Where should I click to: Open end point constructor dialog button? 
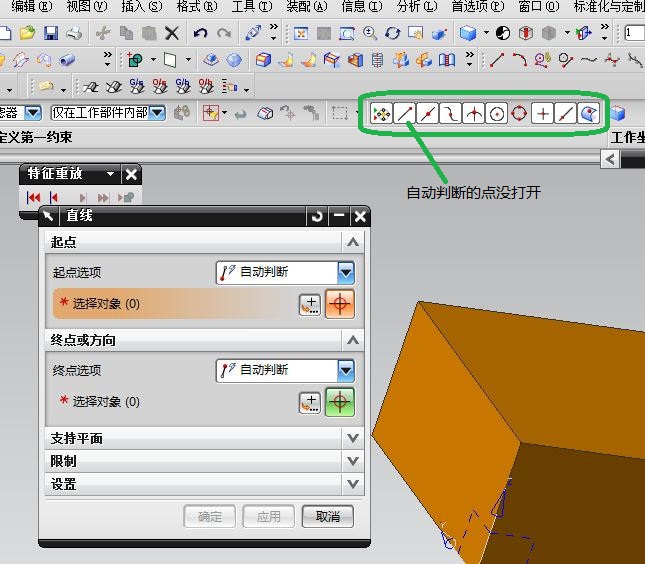point(310,403)
